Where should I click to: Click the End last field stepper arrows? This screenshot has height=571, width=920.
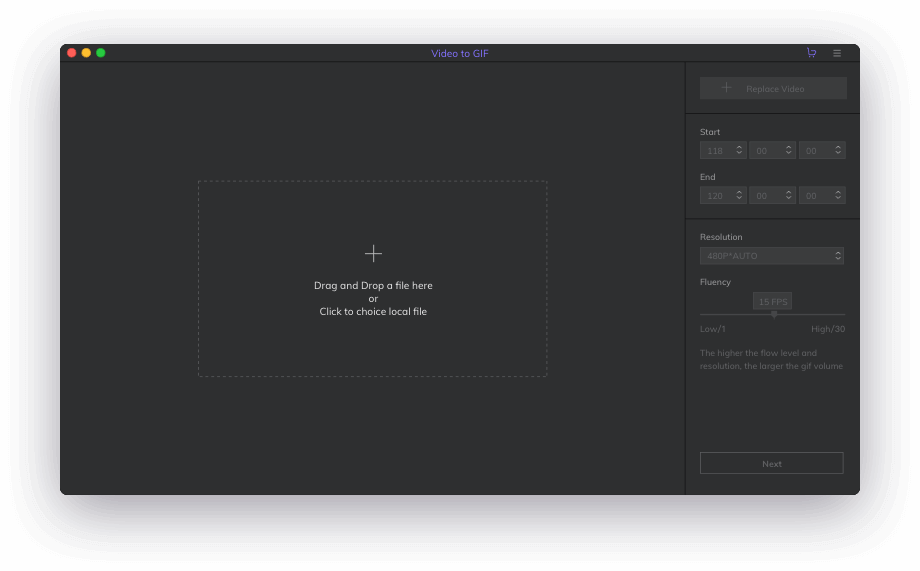(x=838, y=196)
